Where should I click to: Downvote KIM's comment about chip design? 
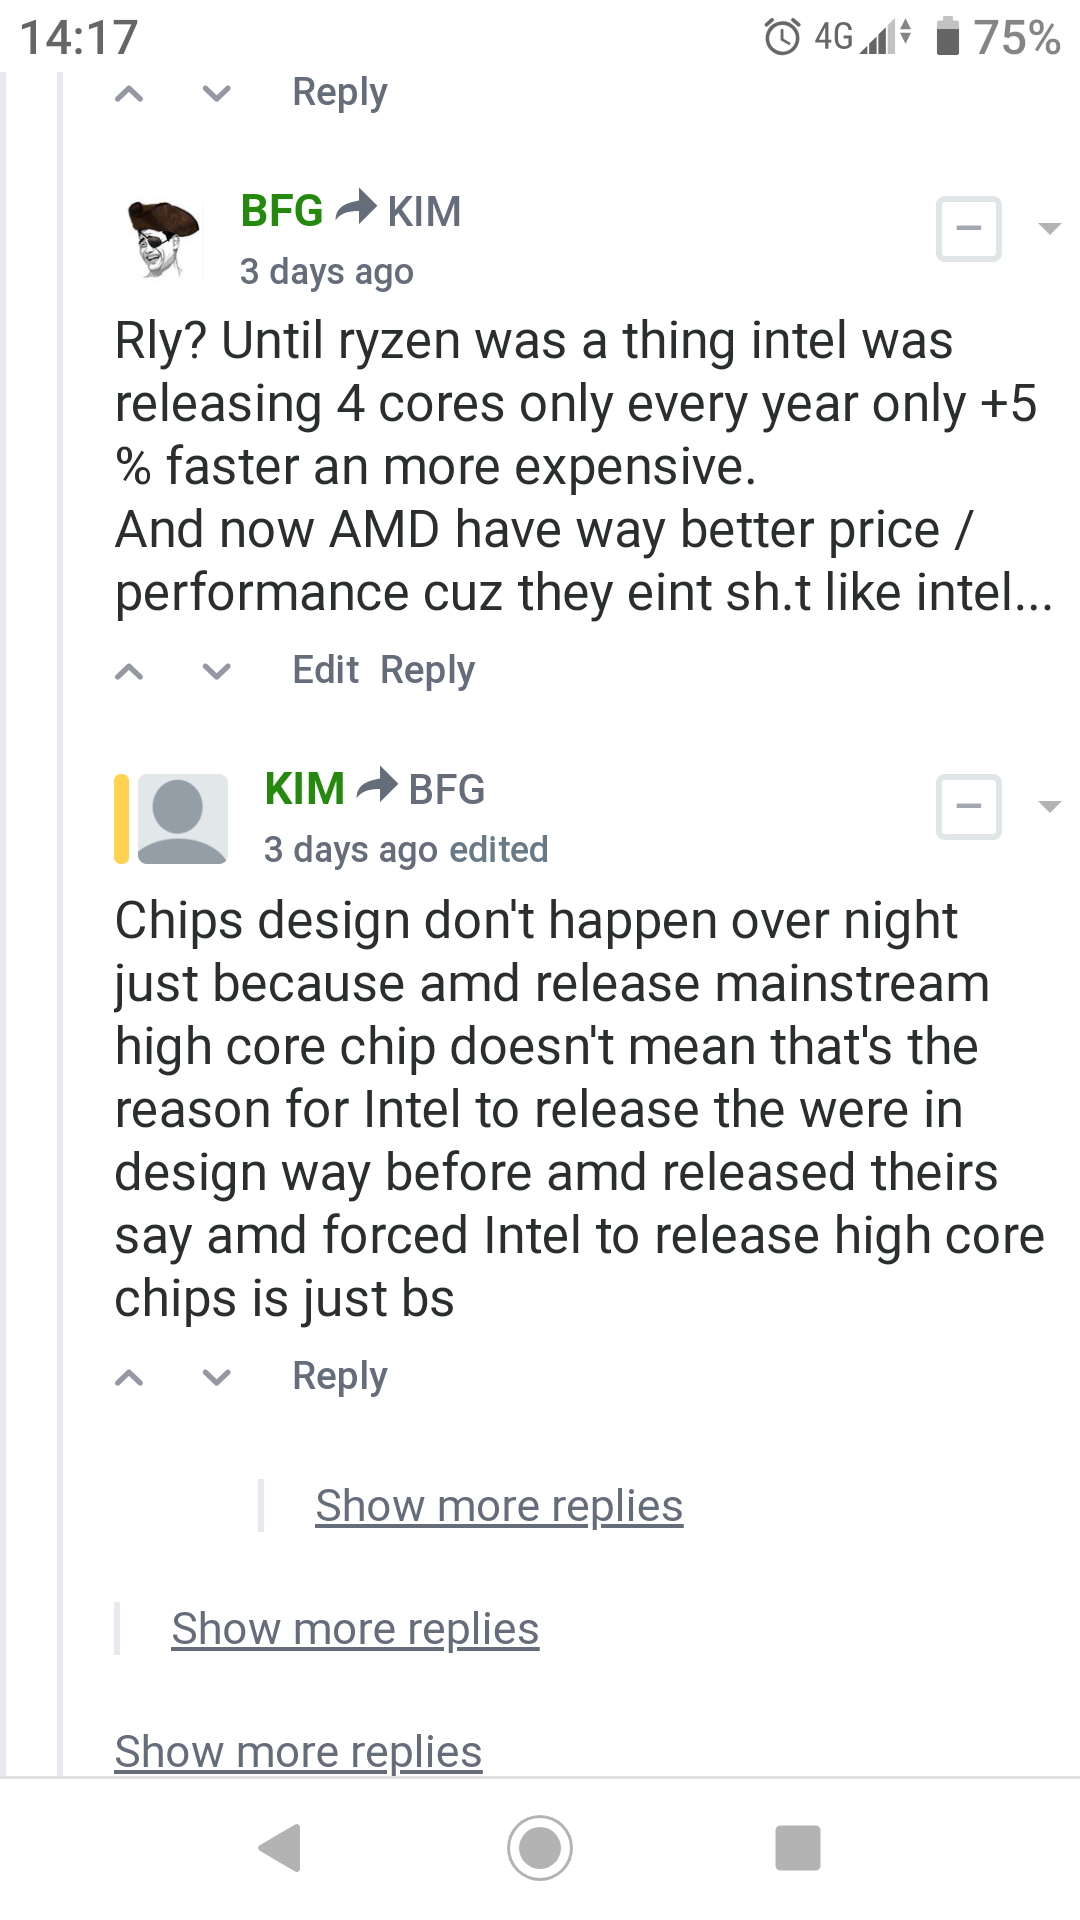click(x=216, y=1378)
